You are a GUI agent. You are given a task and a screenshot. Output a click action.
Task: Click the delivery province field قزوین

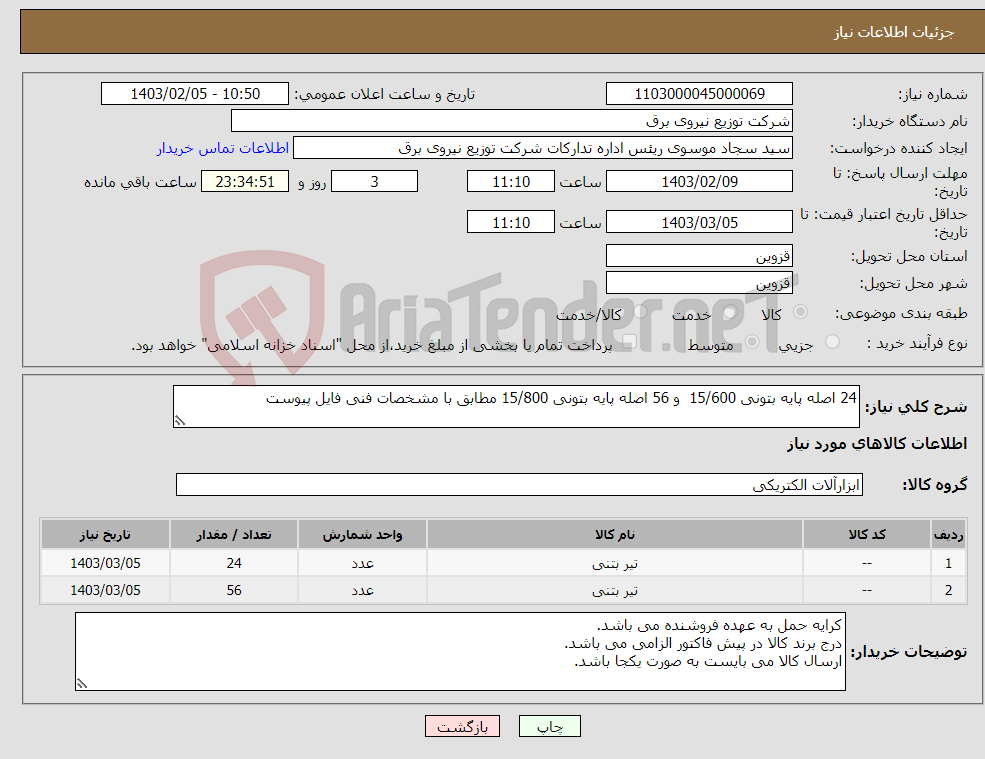point(699,256)
